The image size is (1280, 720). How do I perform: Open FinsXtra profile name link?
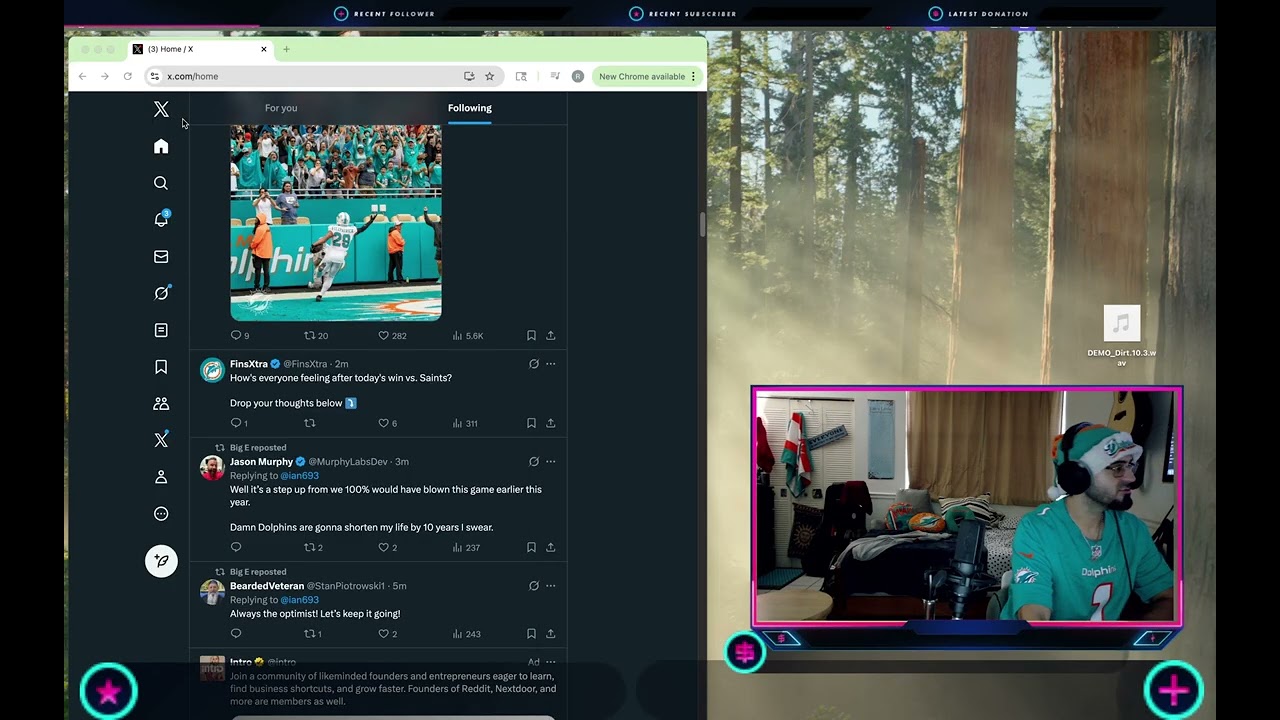(x=249, y=364)
